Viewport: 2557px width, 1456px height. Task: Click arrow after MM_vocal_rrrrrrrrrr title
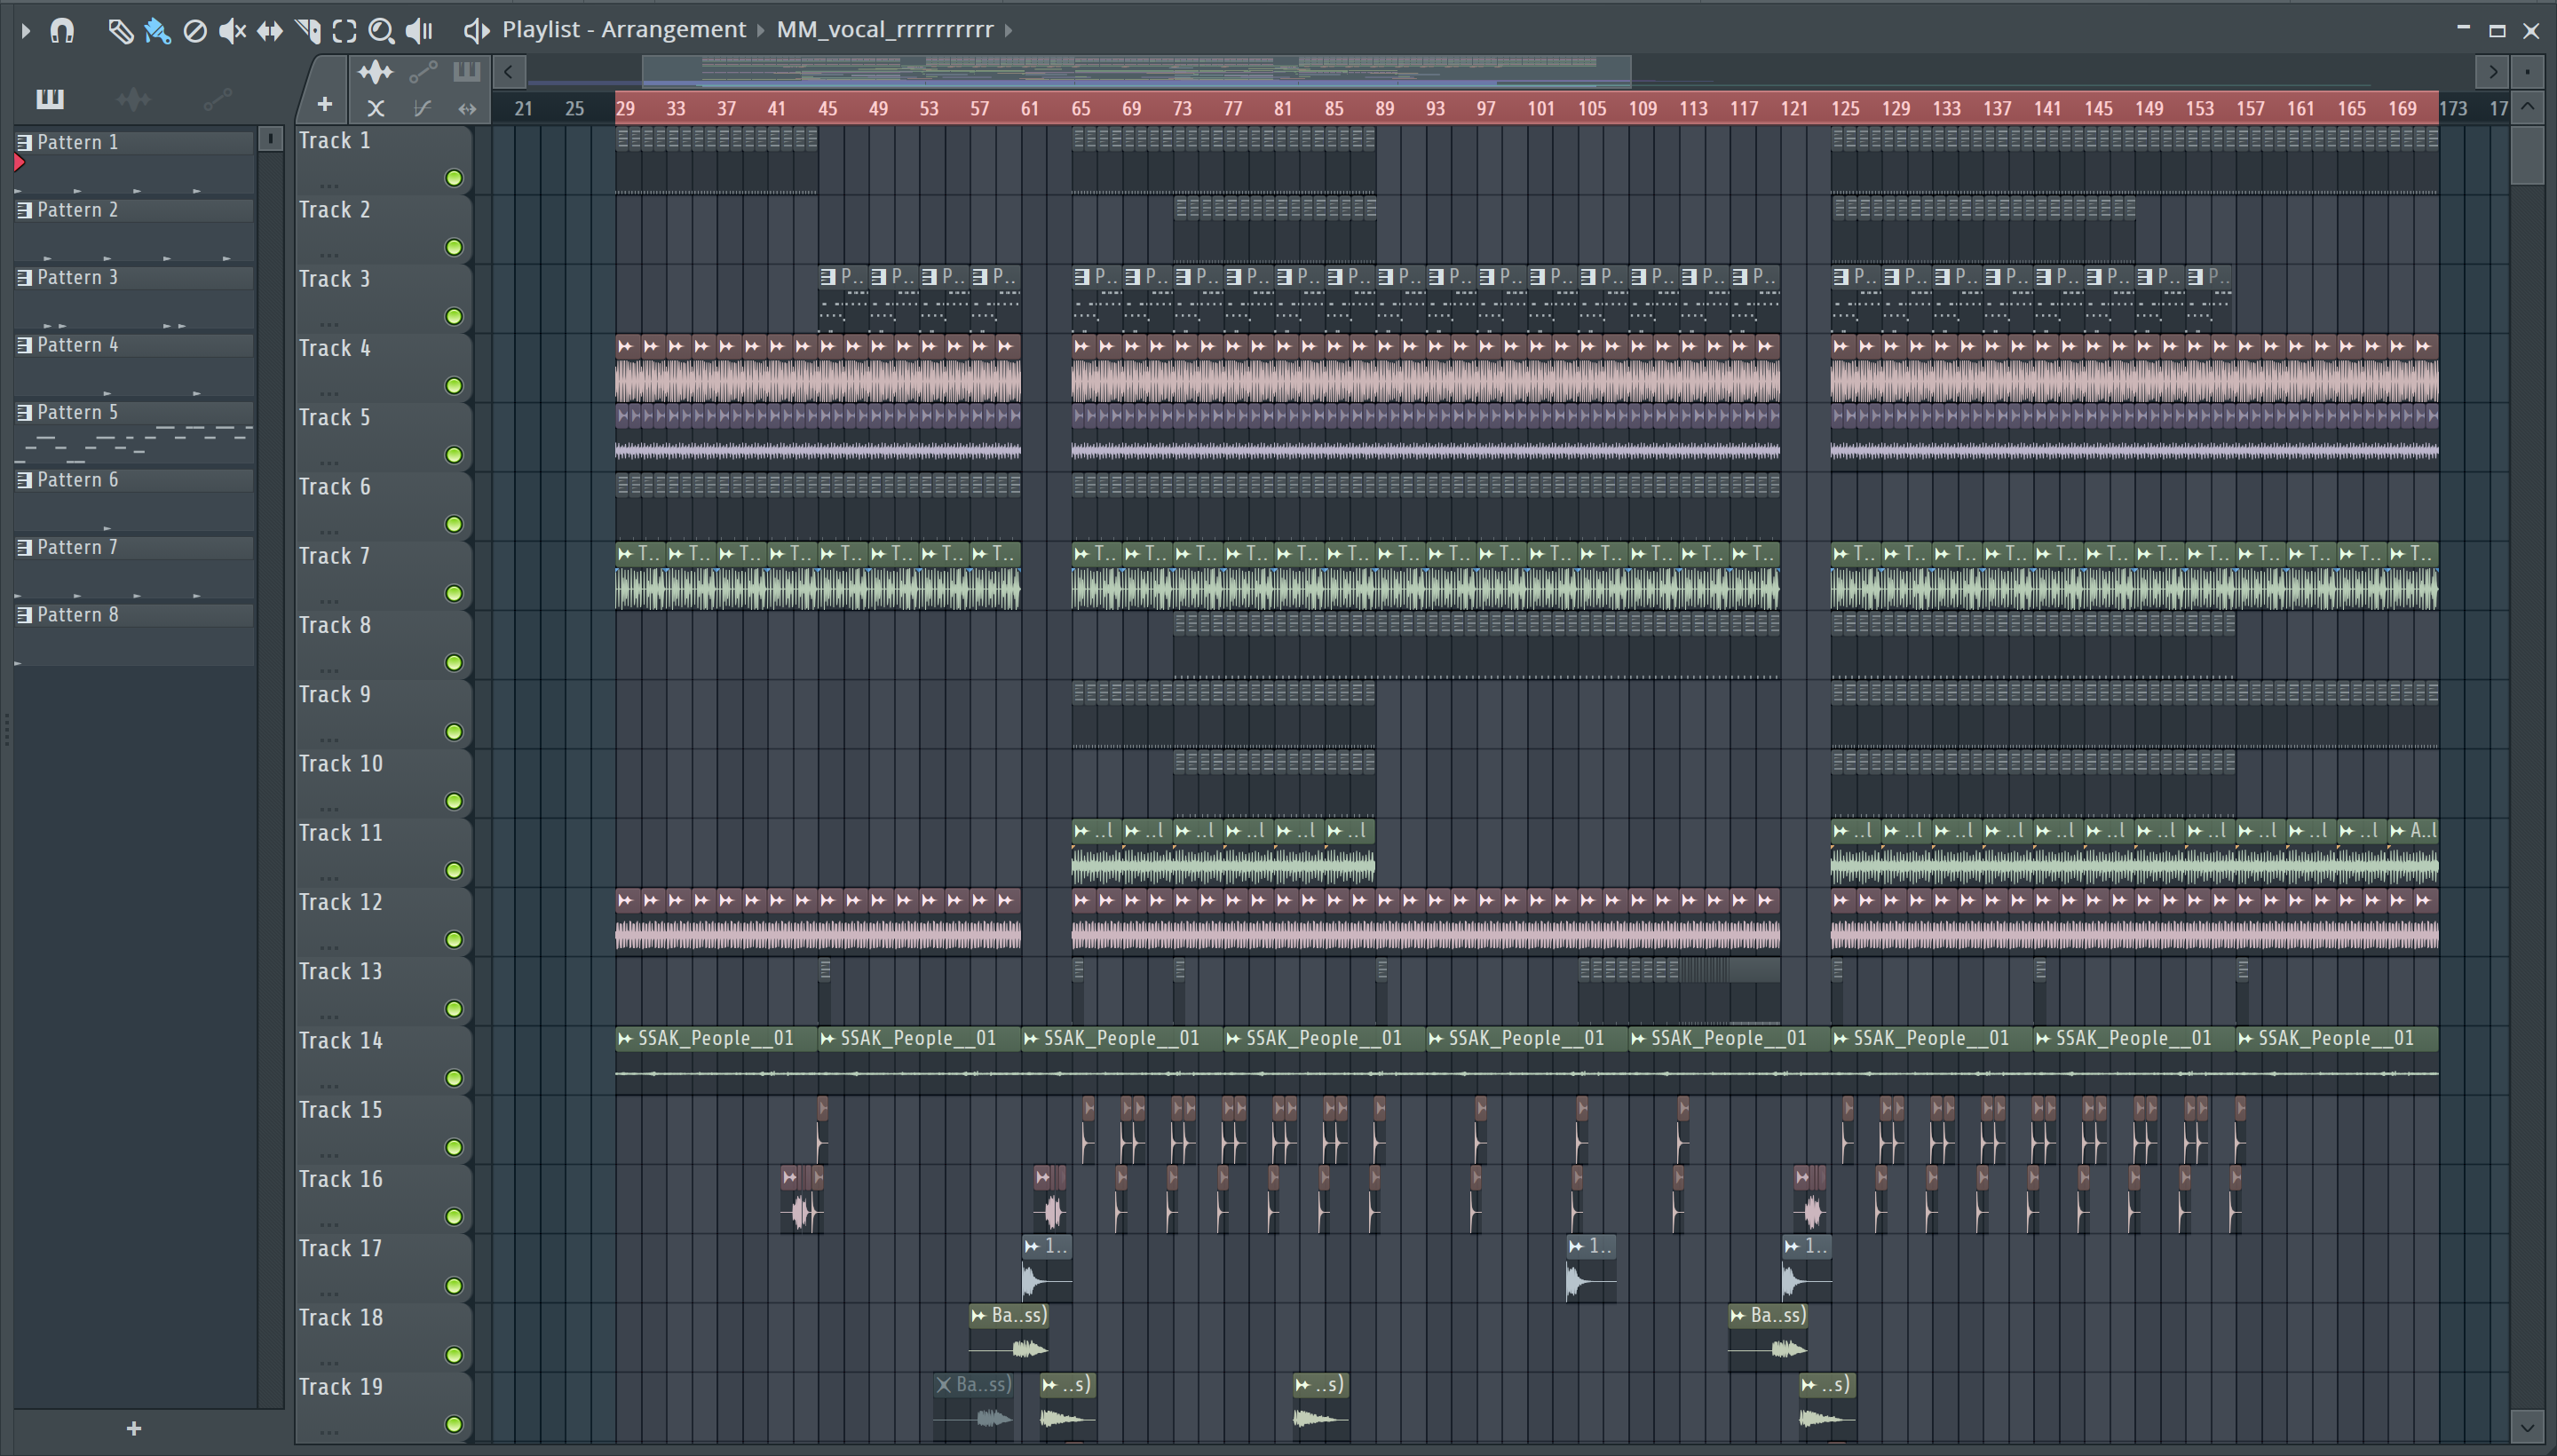1008,30
